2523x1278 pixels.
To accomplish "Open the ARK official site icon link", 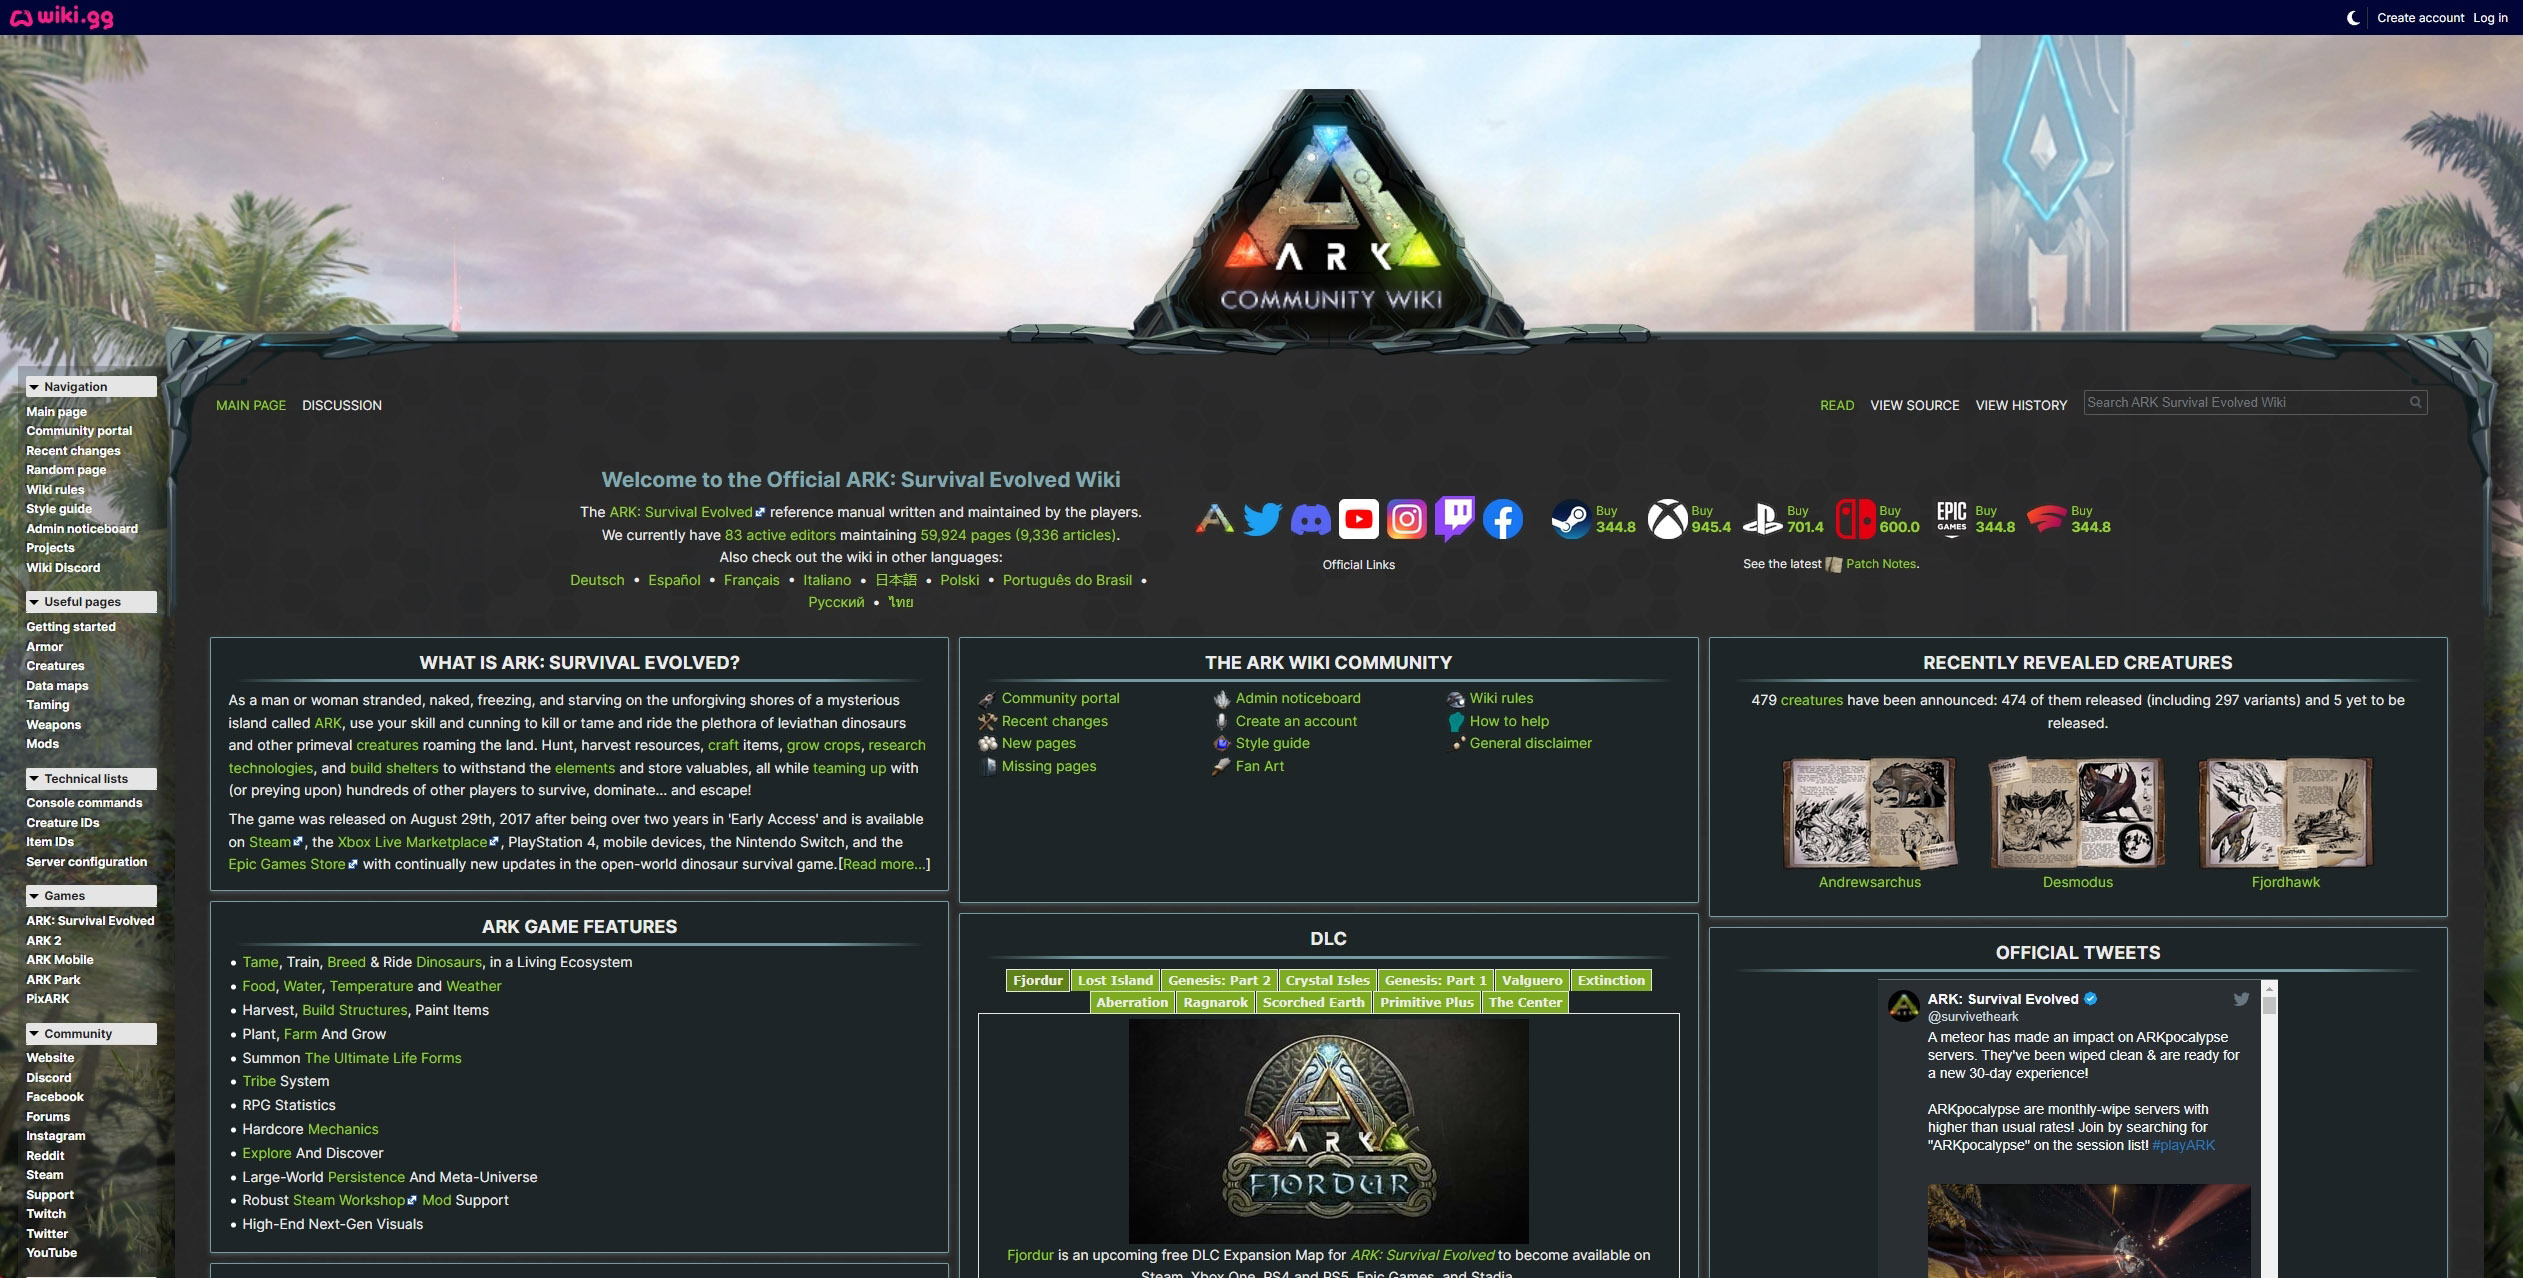I will (1214, 519).
